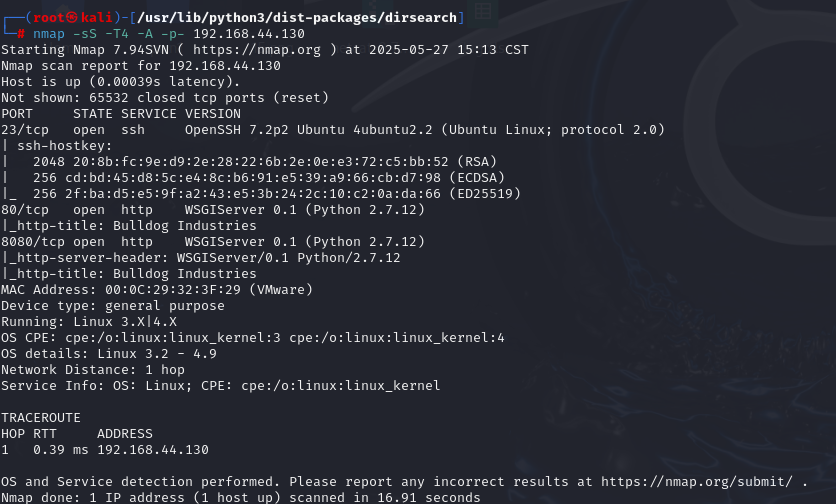Open the https://nmap.org link

pos(257,50)
